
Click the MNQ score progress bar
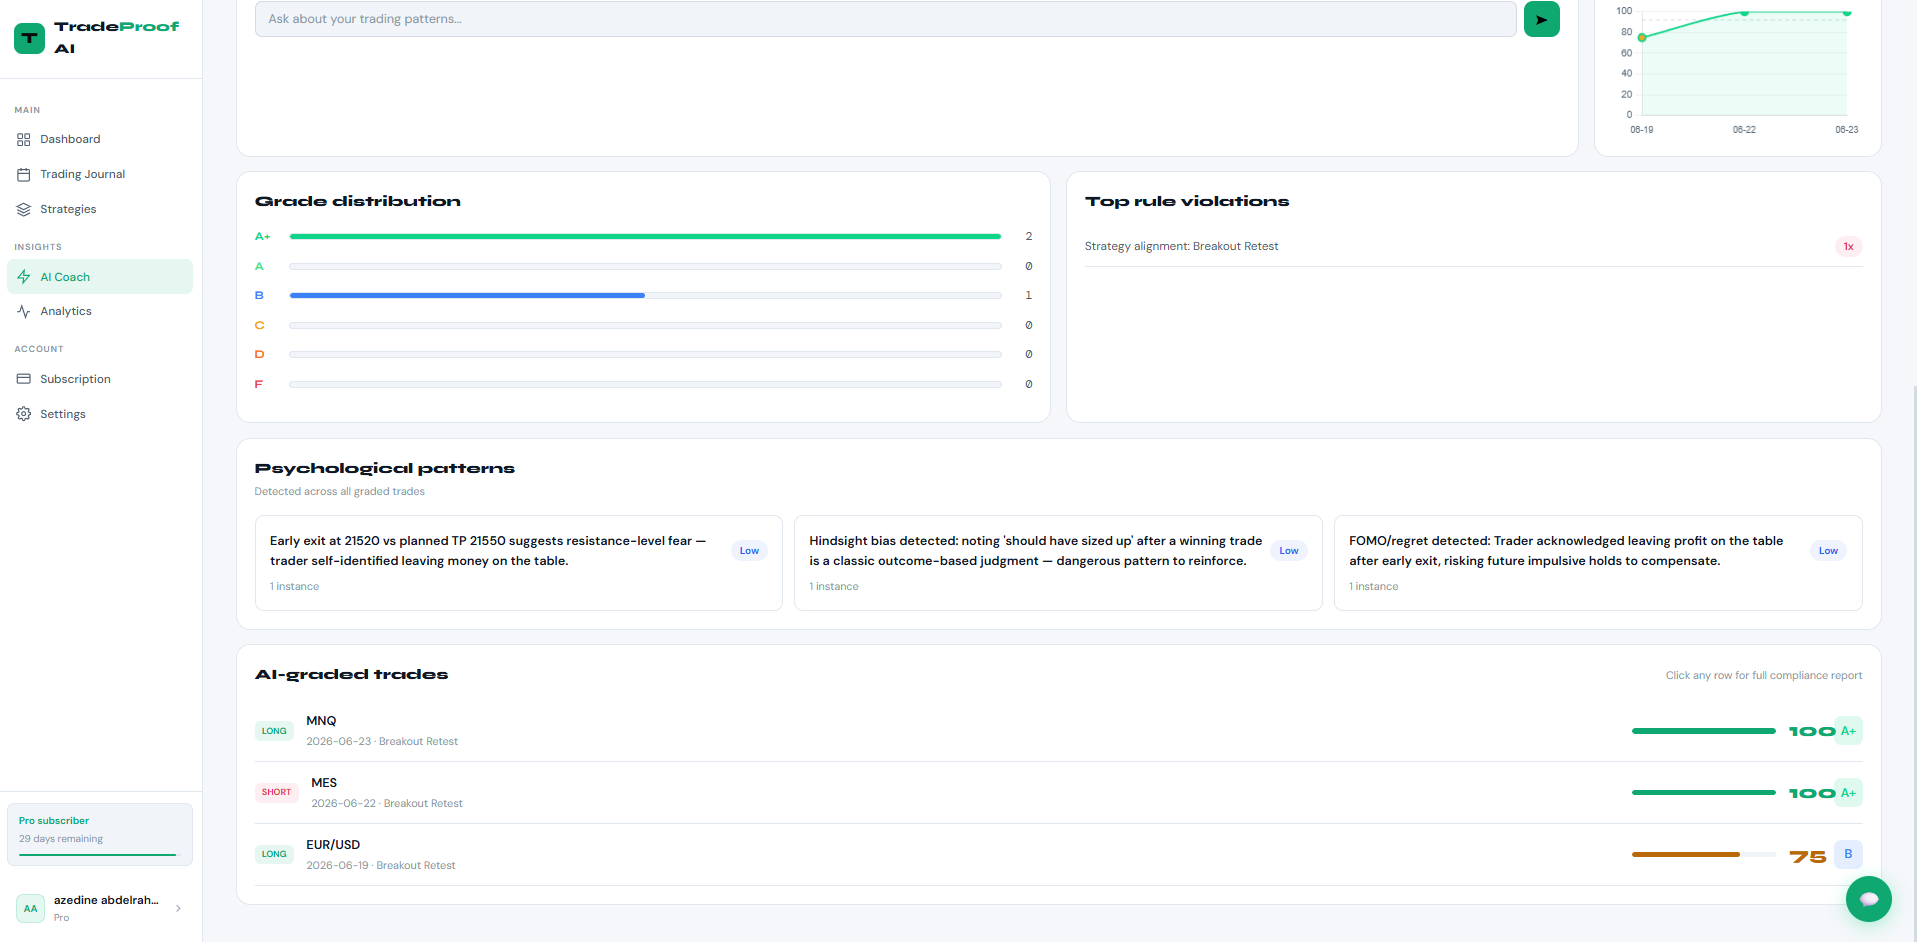point(1703,731)
